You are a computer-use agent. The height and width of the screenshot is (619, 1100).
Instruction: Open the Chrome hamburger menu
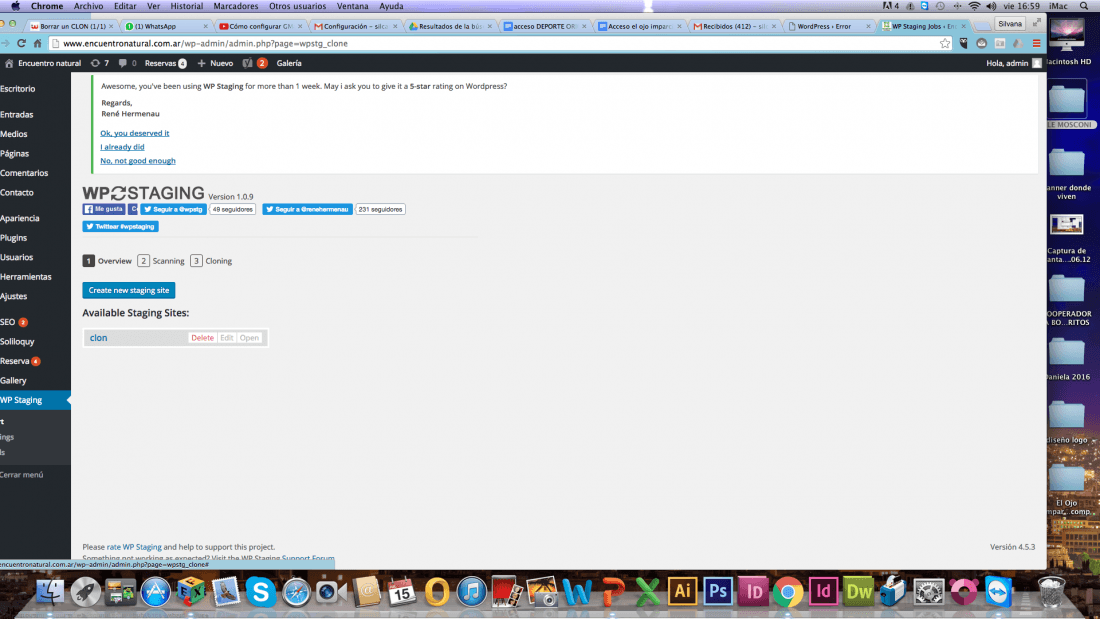pyautogui.click(x=1036, y=44)
